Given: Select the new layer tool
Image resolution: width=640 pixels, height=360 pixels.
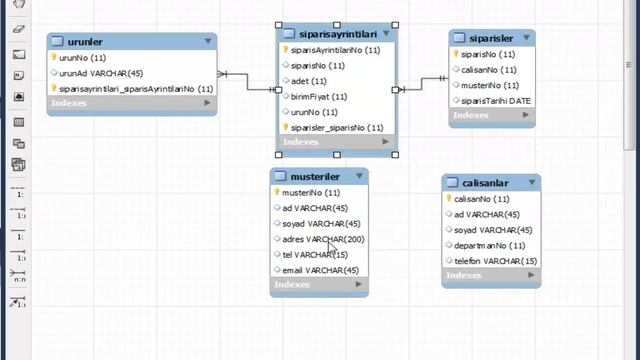Looking at the screenshot, I should [x=18, y=54].
